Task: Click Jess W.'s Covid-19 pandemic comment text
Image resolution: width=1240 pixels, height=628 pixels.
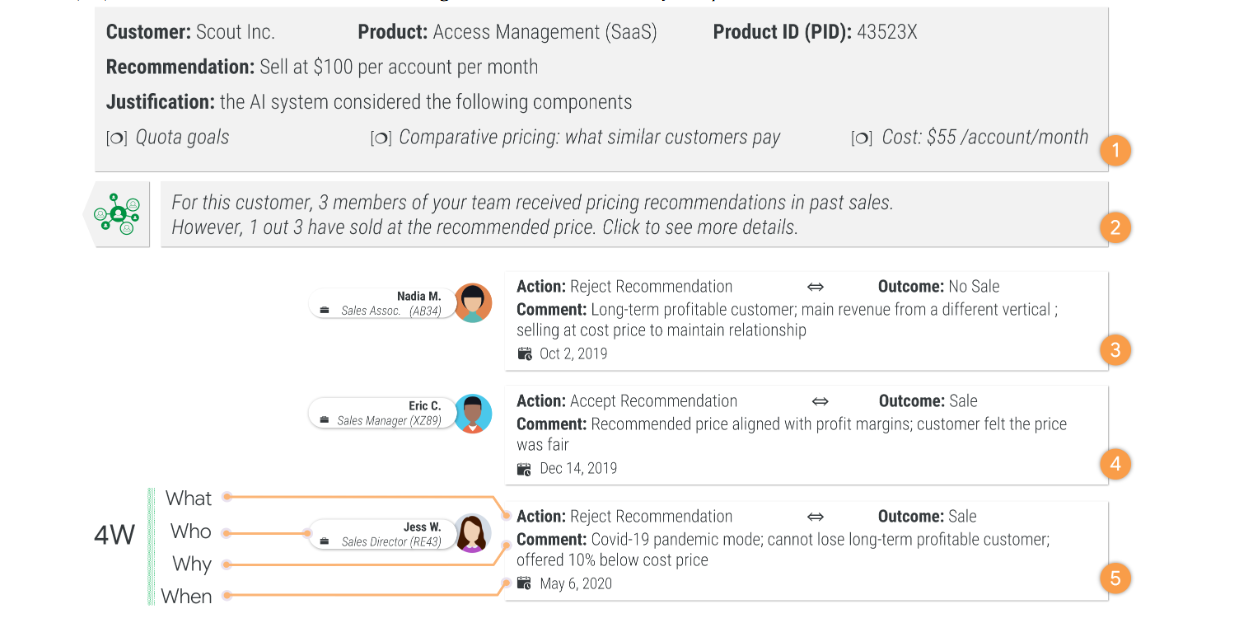Action: point(782,550)
